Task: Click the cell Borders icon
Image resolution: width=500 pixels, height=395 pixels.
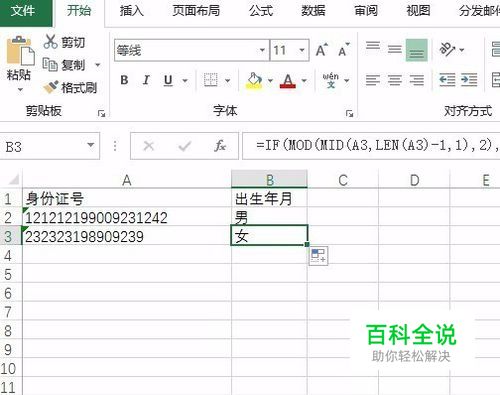Action: (211, 80)
